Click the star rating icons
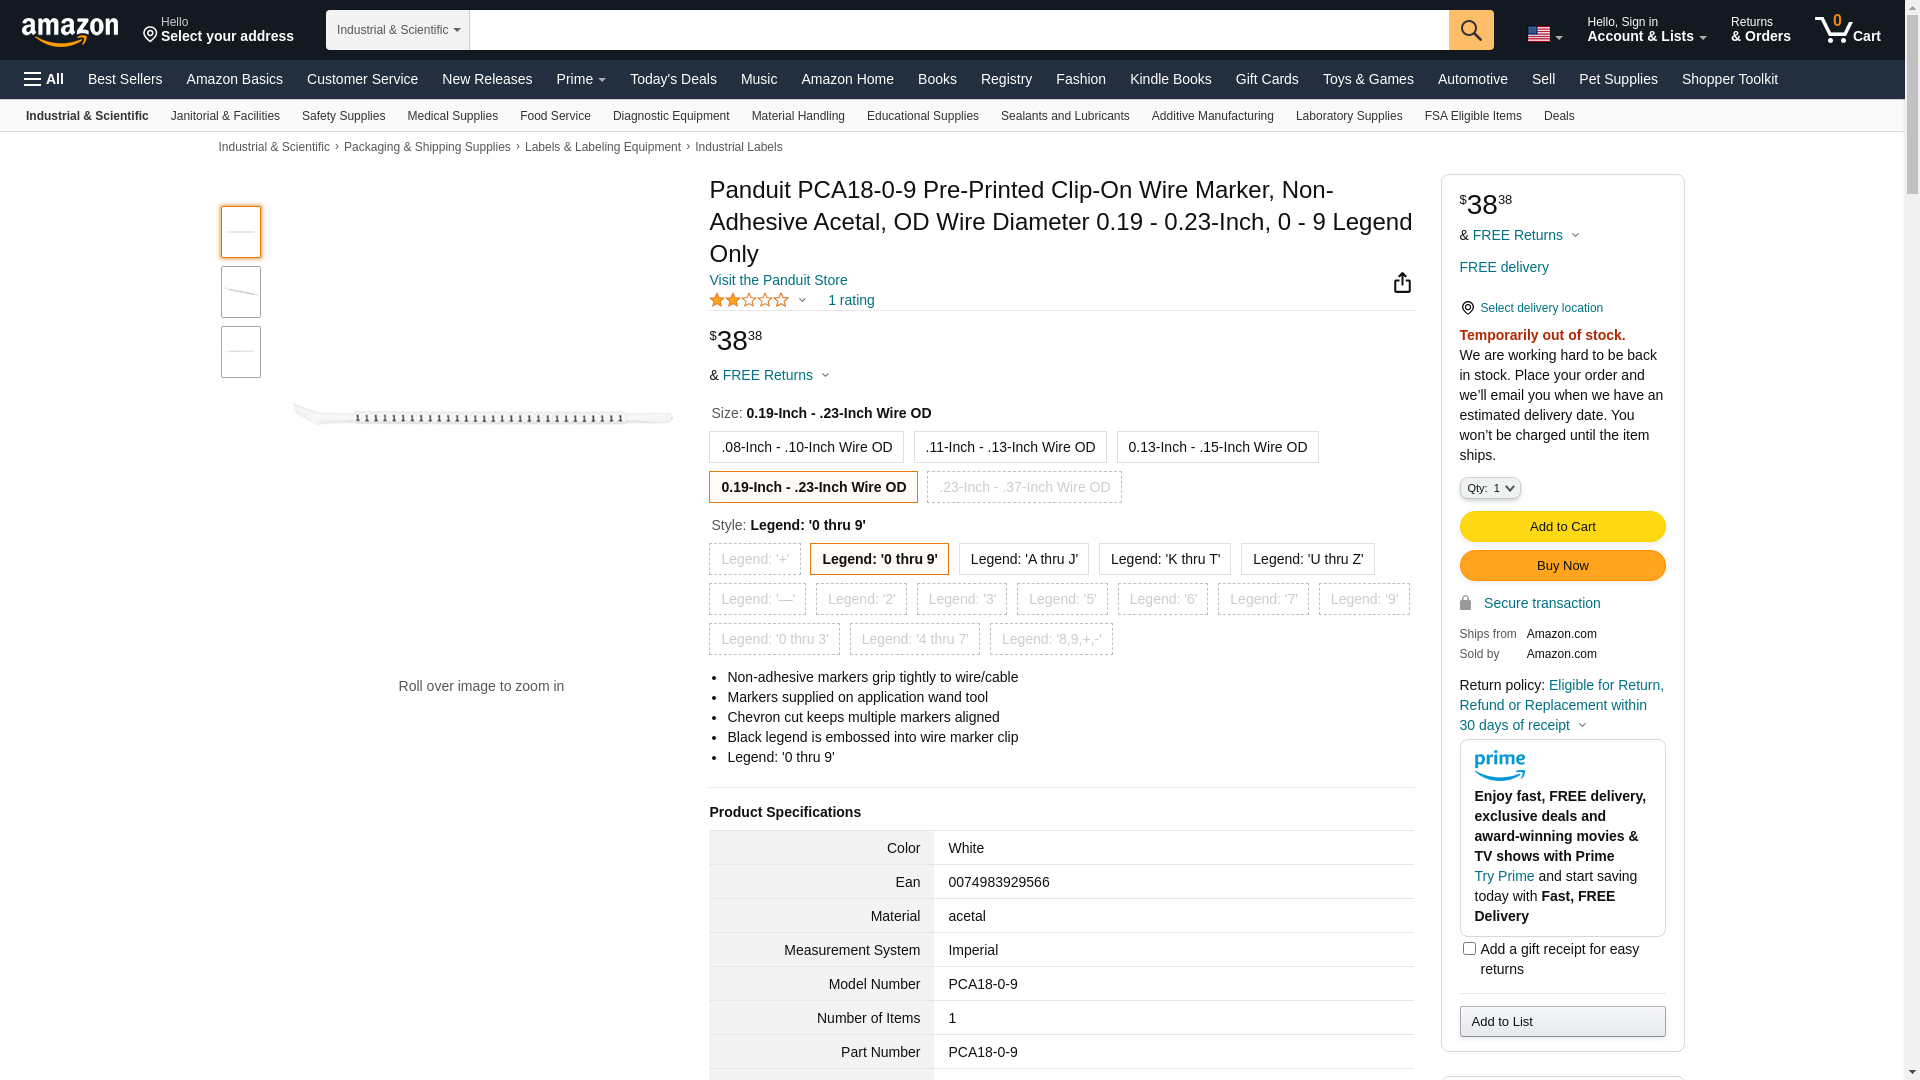 coord(749,300)
